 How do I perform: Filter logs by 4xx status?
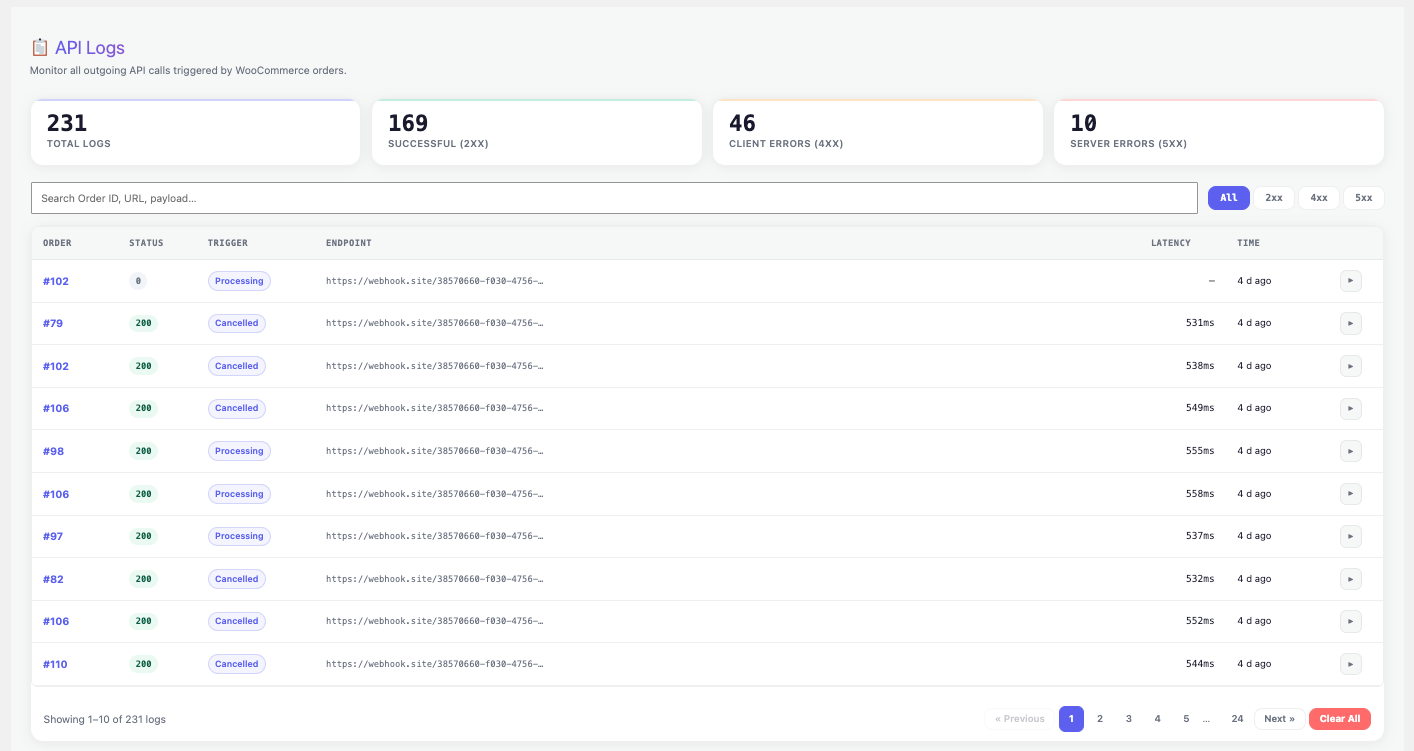click(1319, 198)
